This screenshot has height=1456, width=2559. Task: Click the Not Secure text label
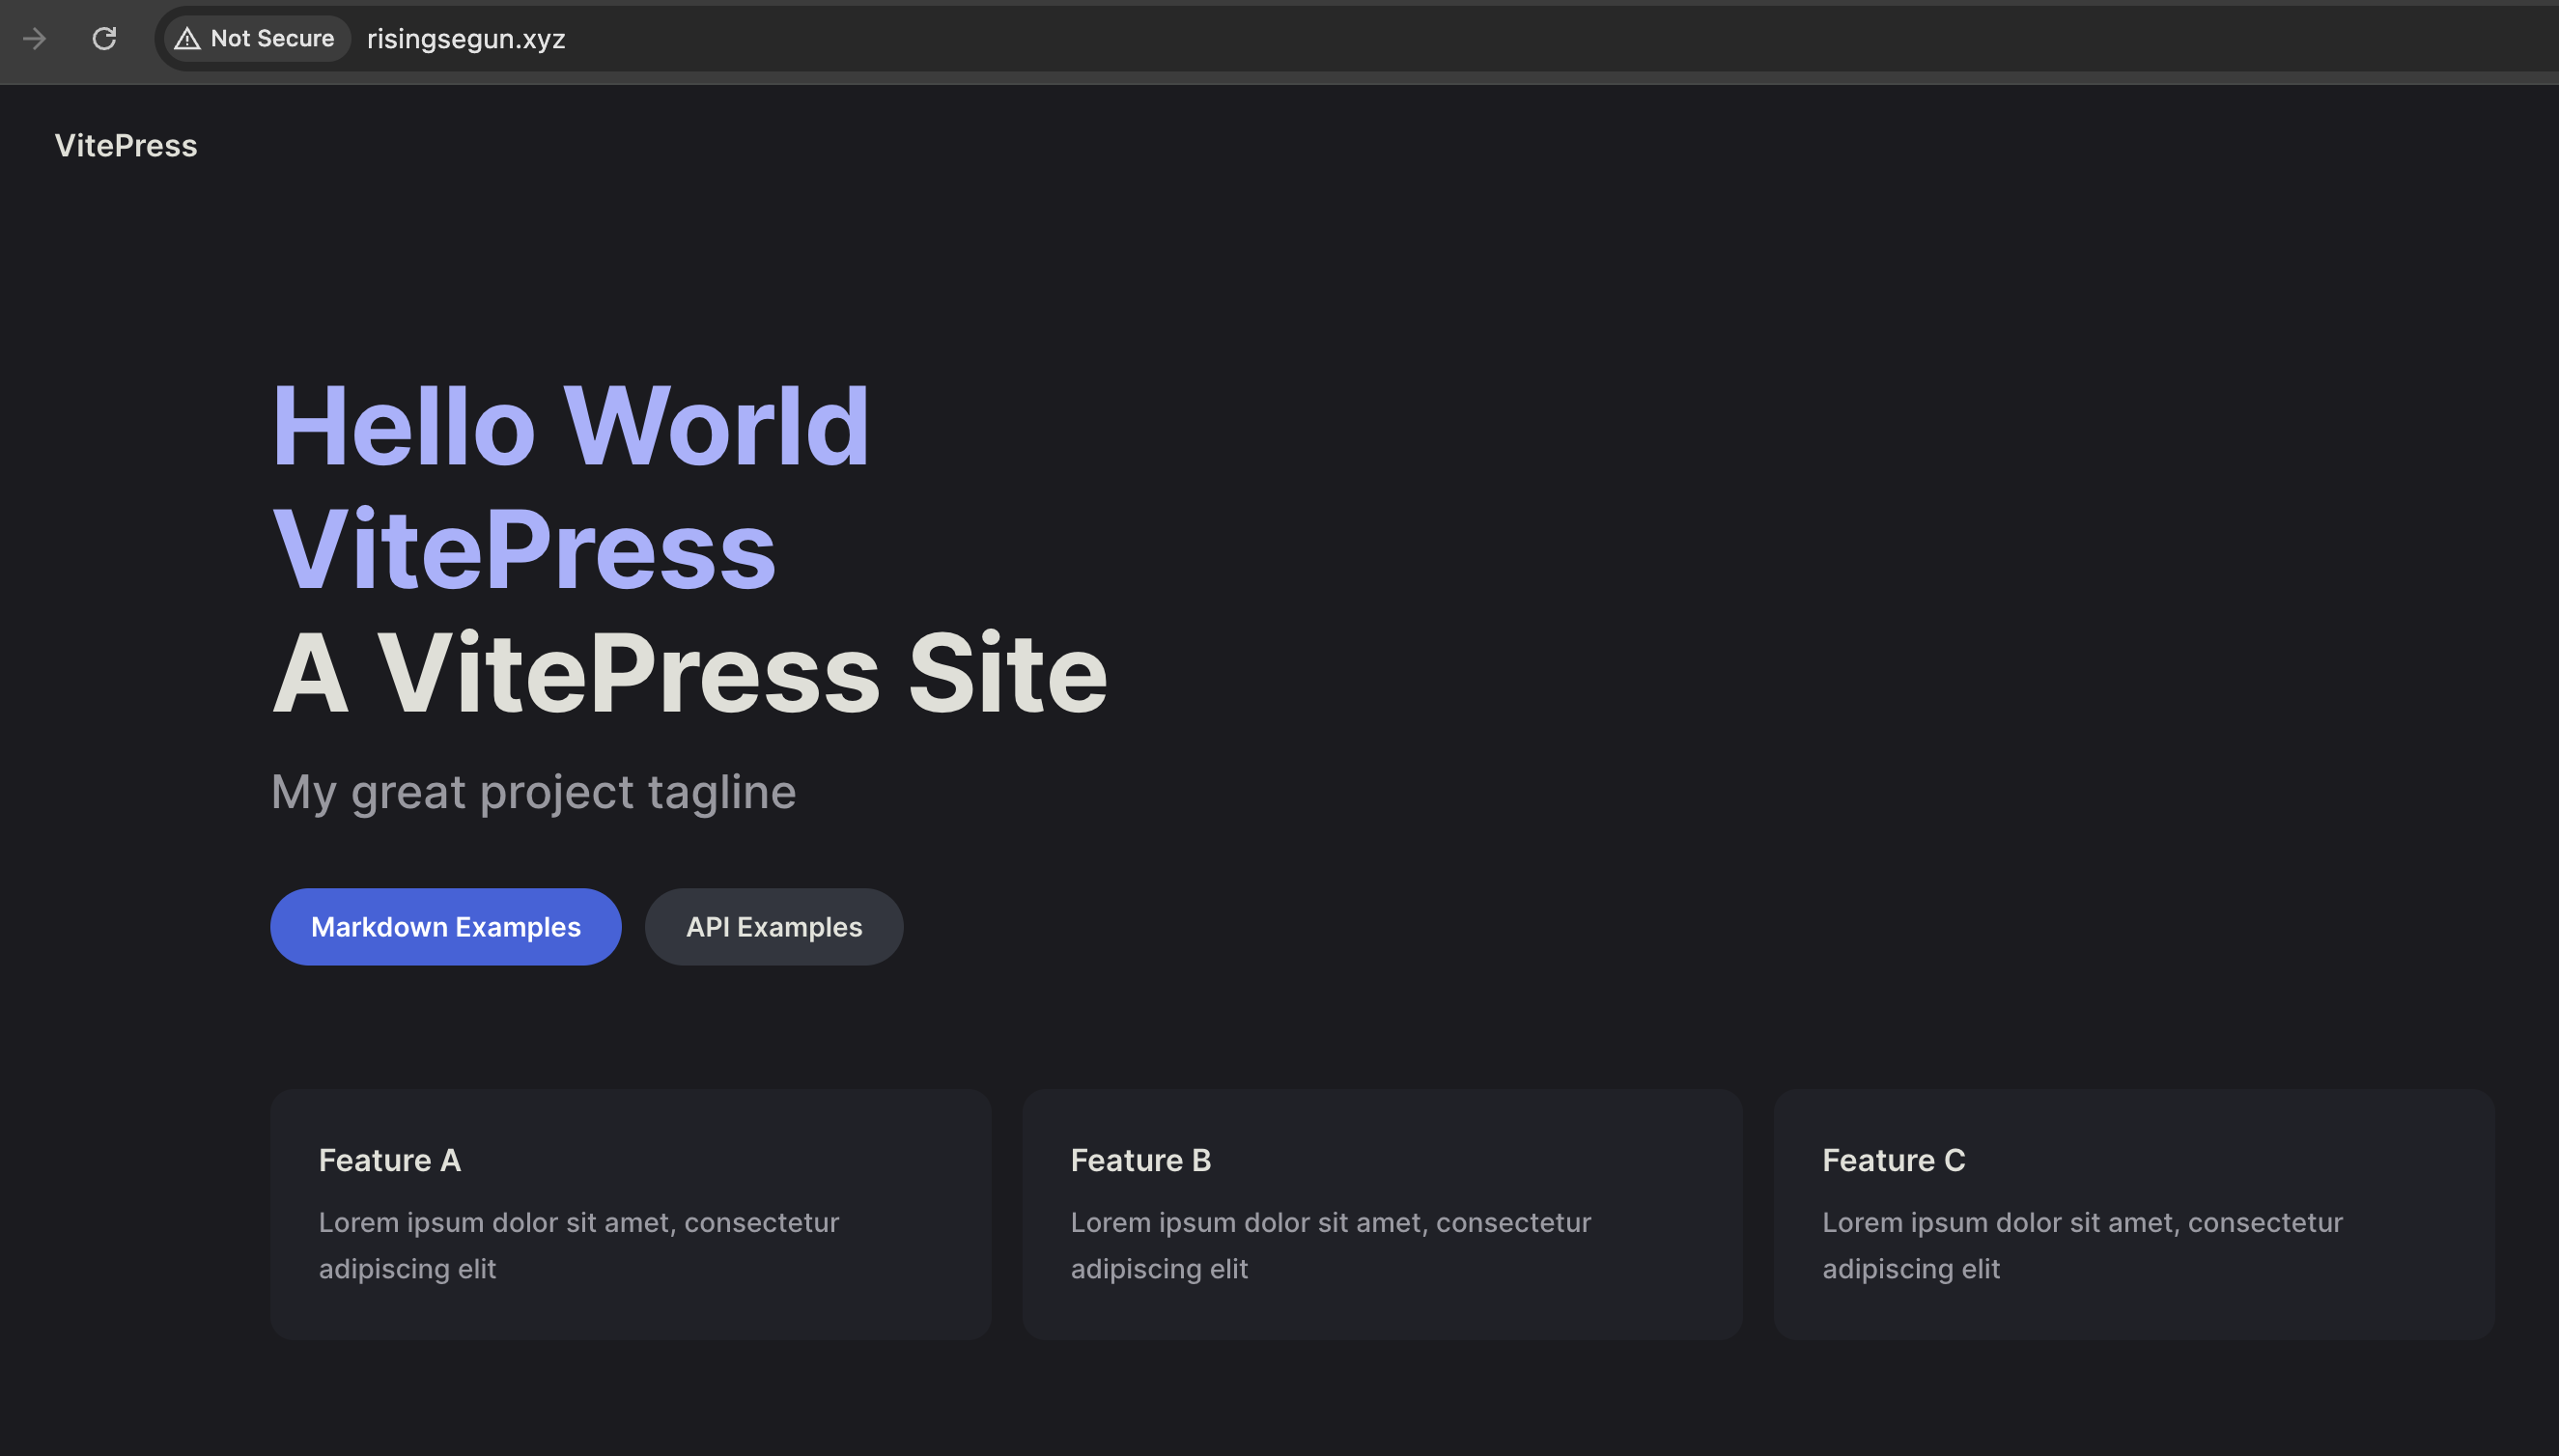[x=272, y=39]
